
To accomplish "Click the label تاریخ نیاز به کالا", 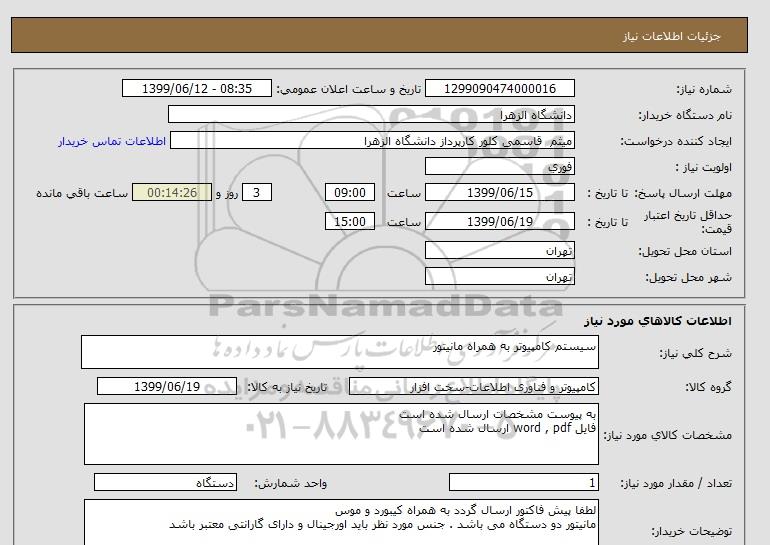I will (287, 387).
